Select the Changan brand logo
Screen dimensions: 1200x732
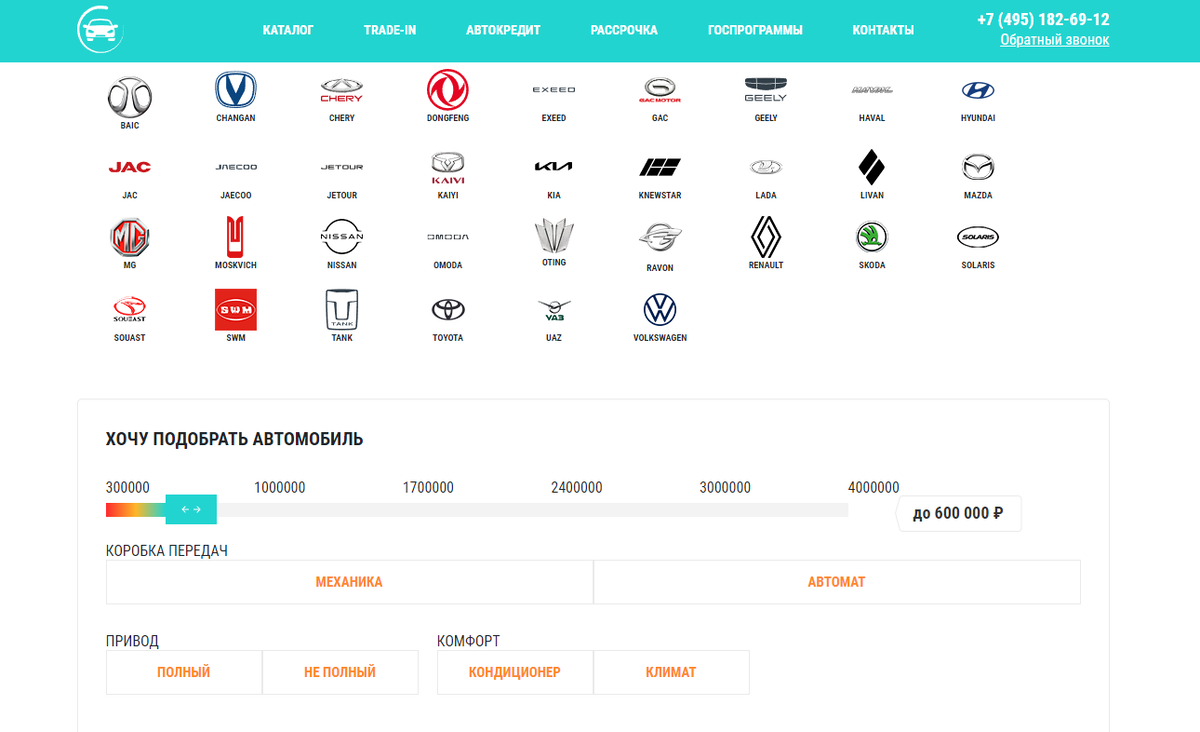(236, 90)
